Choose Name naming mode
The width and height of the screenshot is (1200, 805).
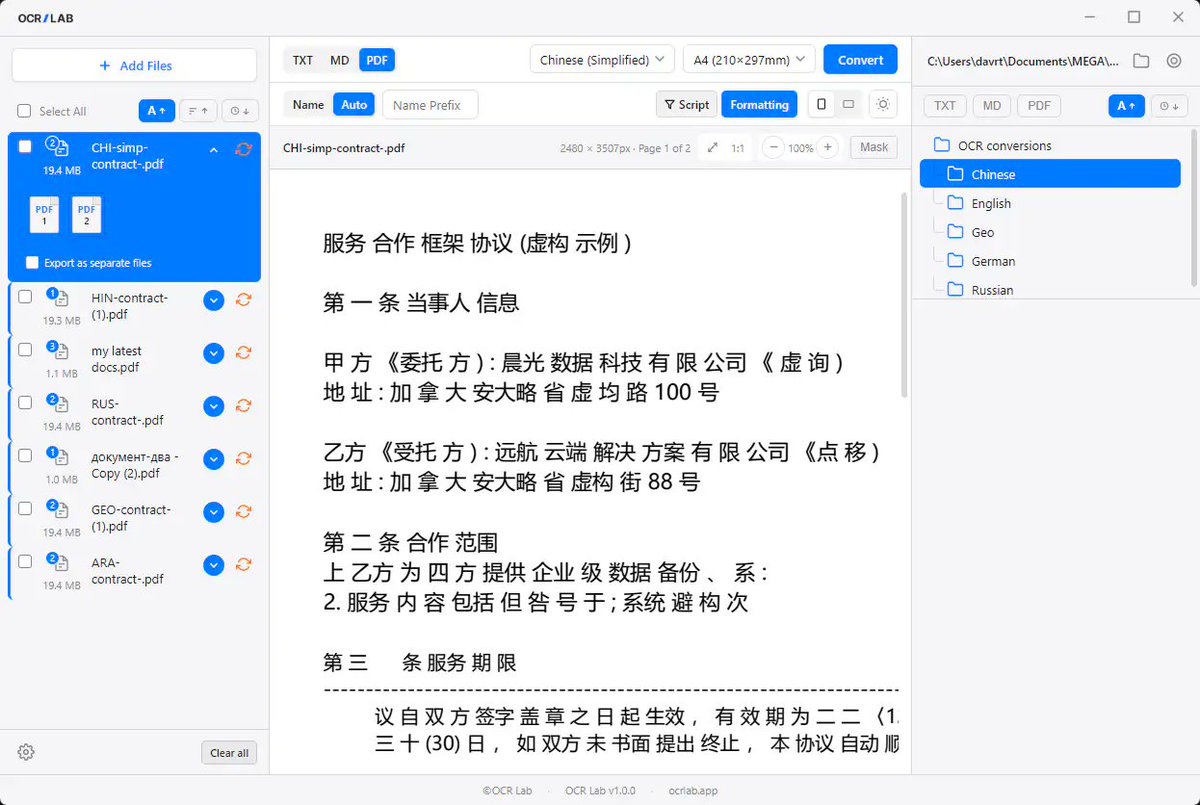(308, 105)
